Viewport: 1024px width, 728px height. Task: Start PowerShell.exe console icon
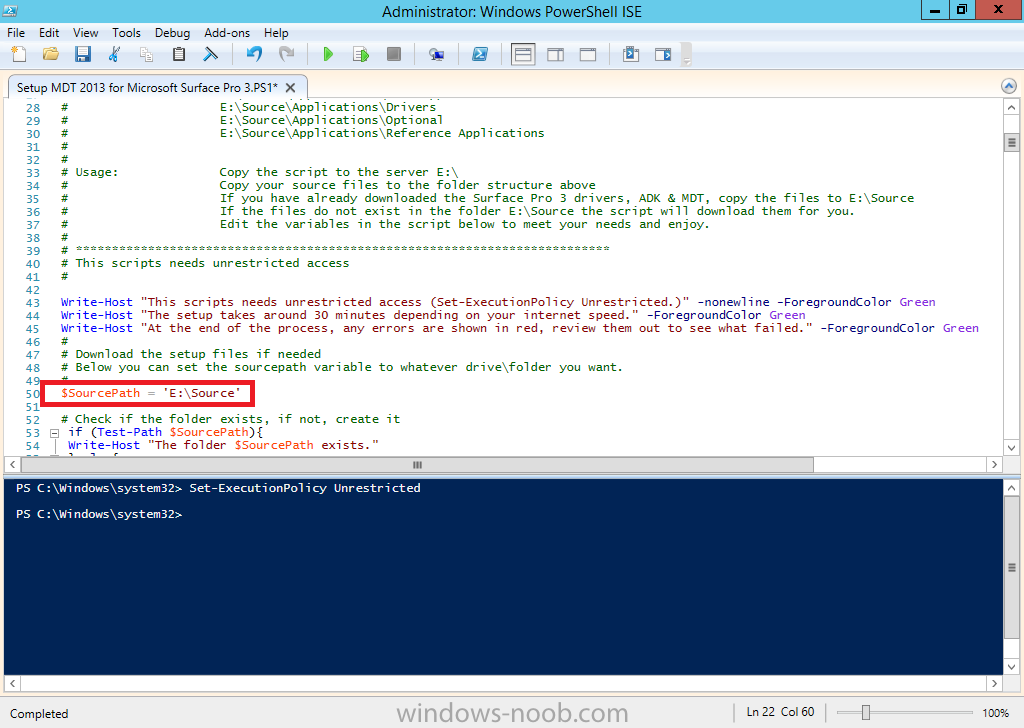point(480,54)
